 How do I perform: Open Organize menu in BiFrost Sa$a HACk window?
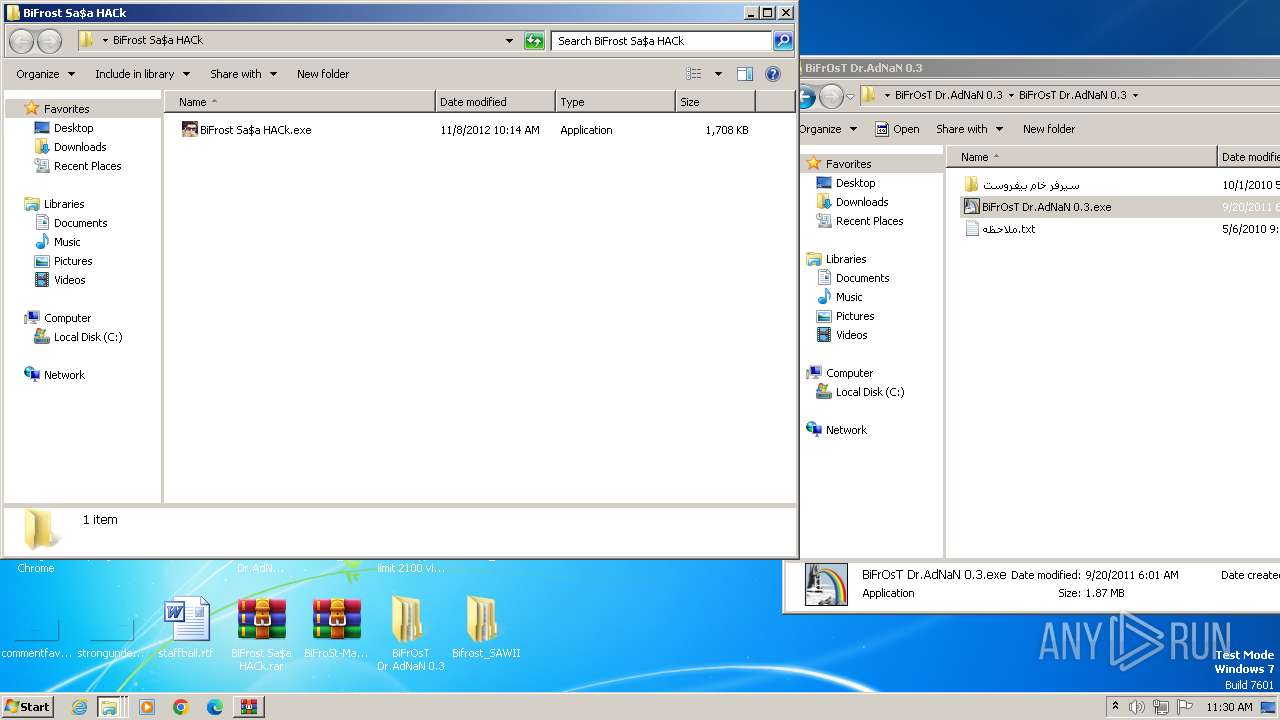(x=45, y=74)
